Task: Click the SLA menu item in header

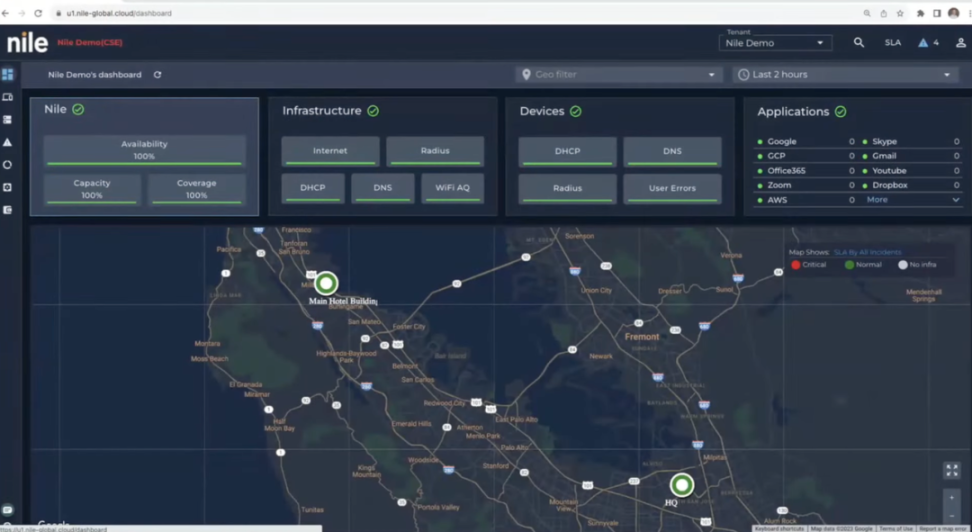Action: 892,43
